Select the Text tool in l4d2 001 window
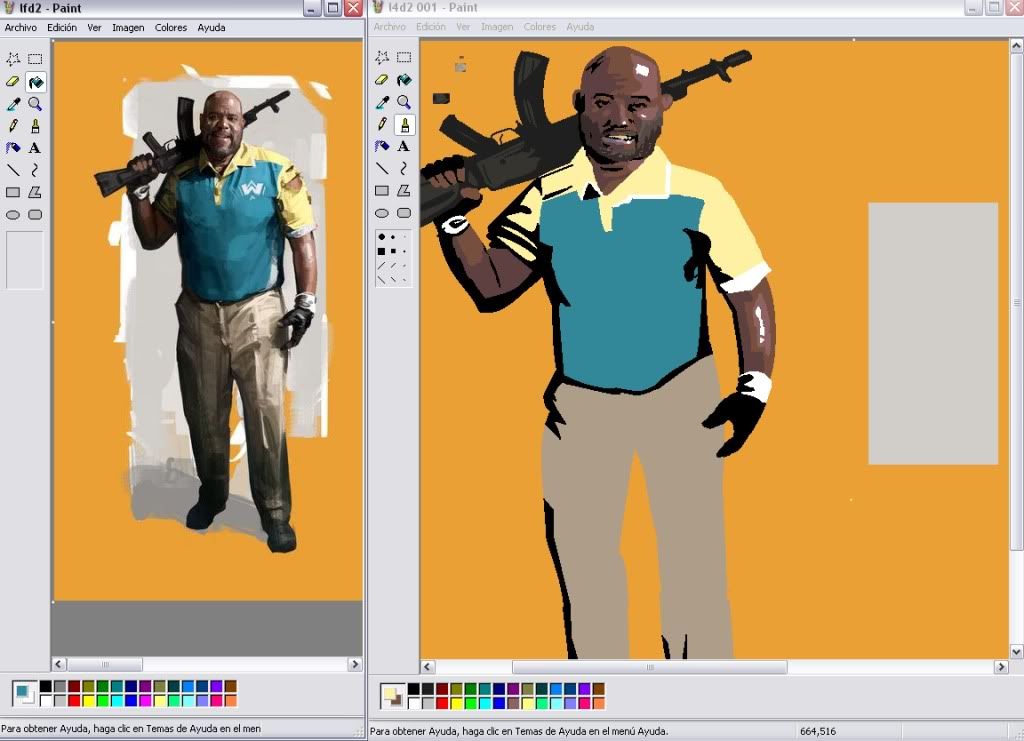The image size is (1024, 741). click(404, 146)
